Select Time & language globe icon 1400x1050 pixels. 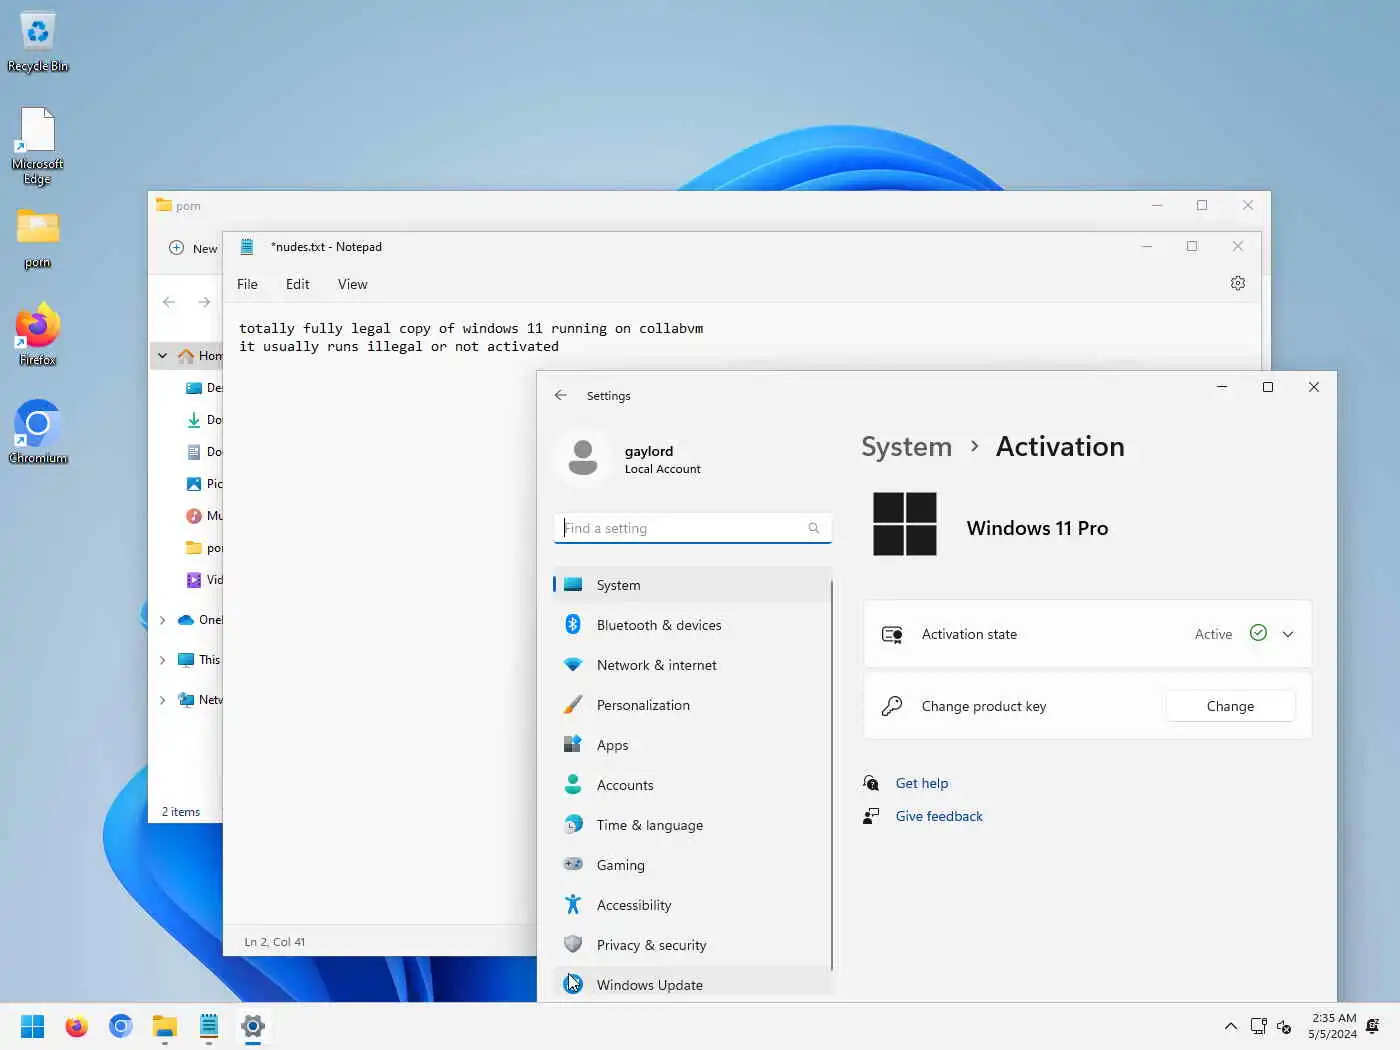(x=573, y=825)
